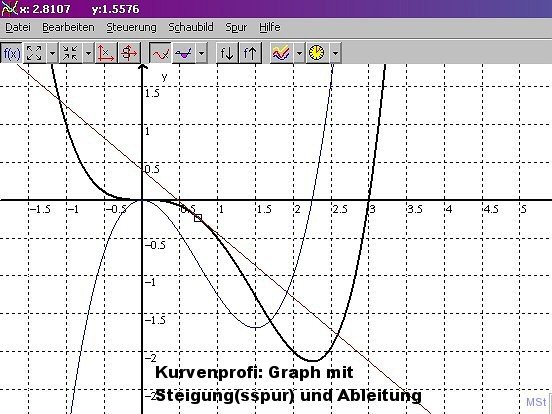The height and width of the screenshot is (414, 552).
Task: Click the small square marker on the curve
Action: (x=198, y=218)
